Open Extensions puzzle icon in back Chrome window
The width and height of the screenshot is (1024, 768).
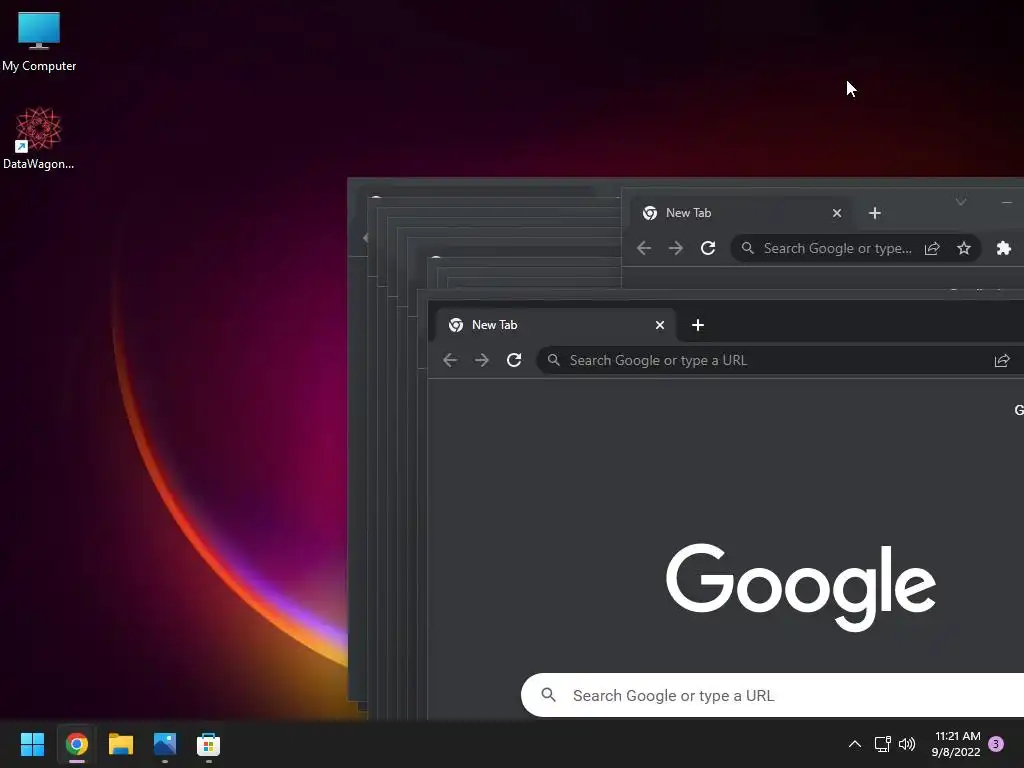(1004, 249)
